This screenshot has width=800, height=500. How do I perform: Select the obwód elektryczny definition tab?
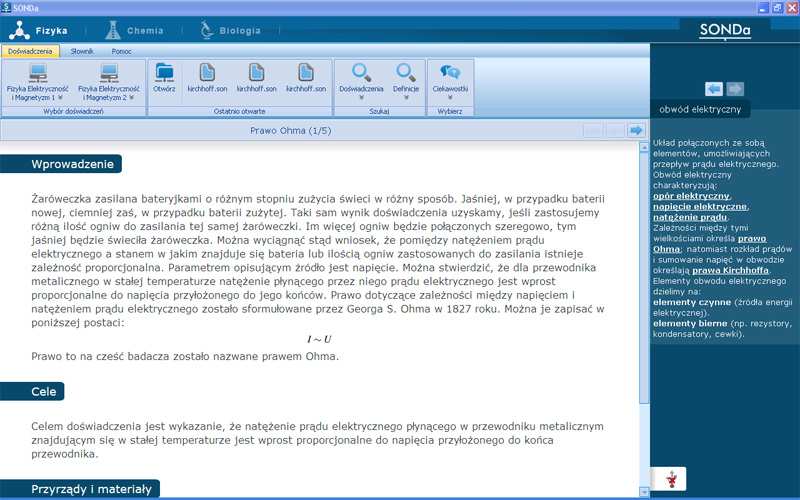[700, 109]
